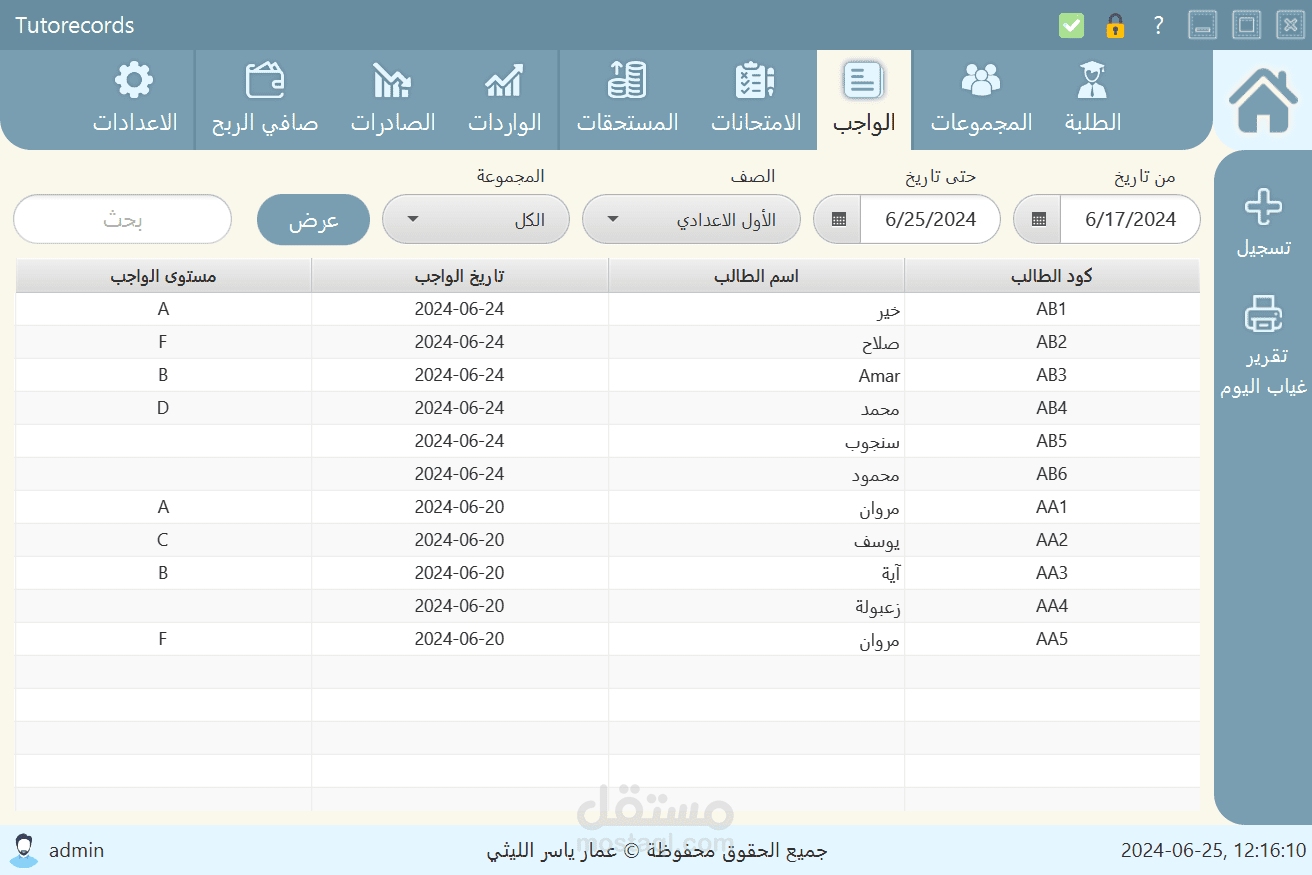1312x875 pixels.
Task: Click the تقرير غياب اليوم label
Action: (x=1263, y=371)
